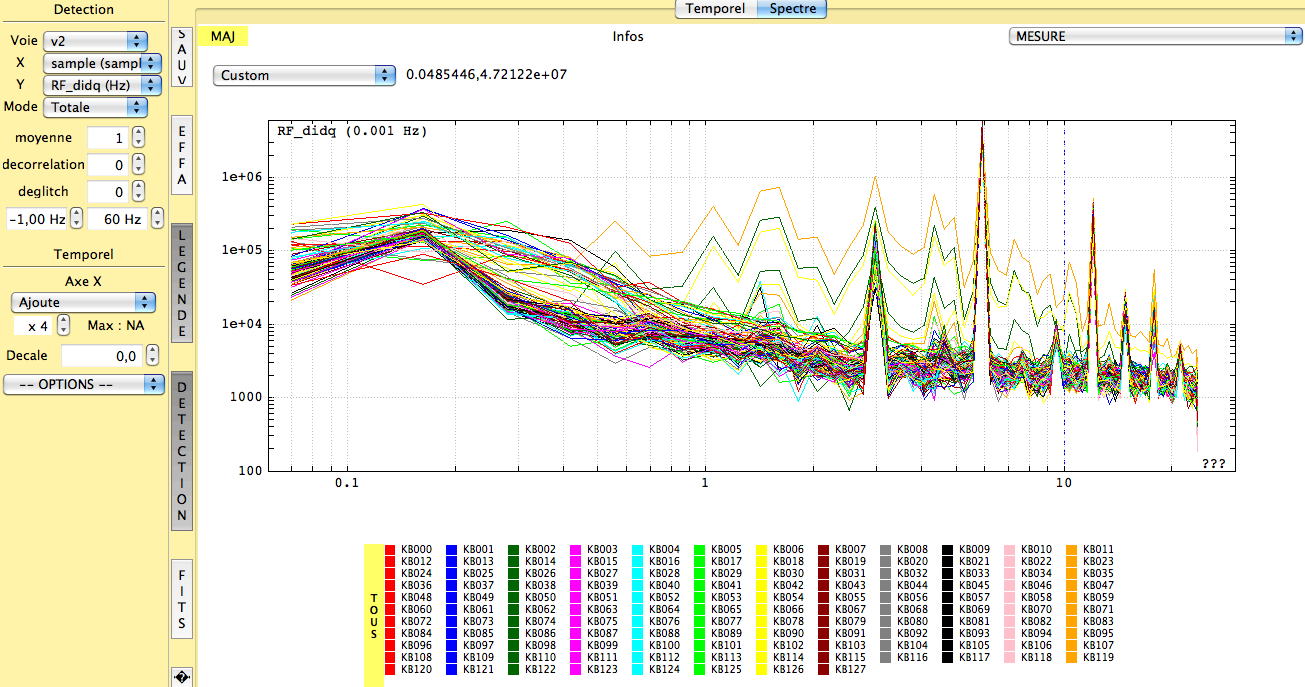Viewport: 1305px width, 687px height.
Task: Click the orange KB011 legend swatch
Action: [1073, 549]
